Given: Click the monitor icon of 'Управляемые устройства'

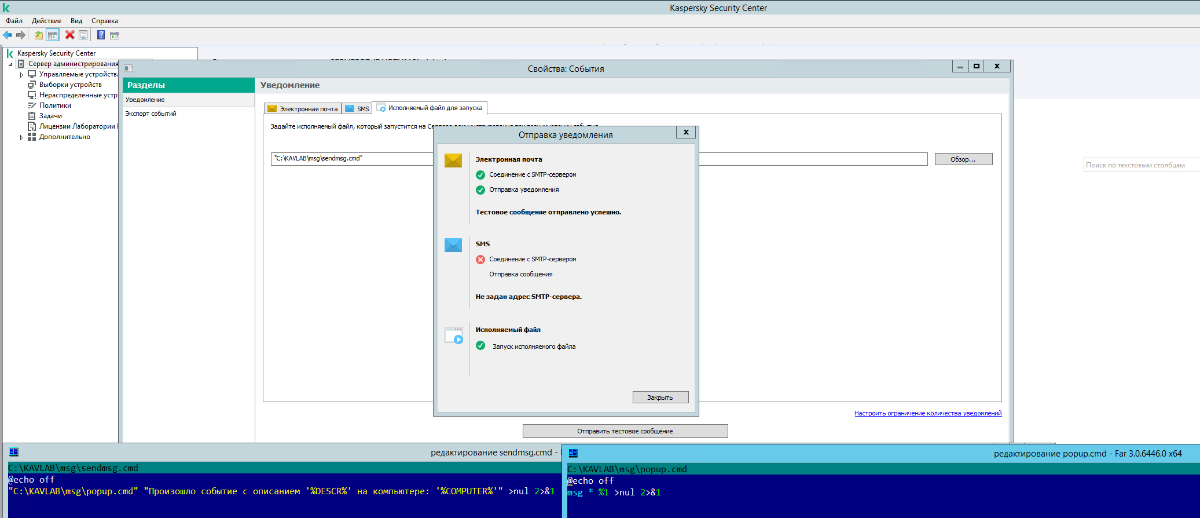Looking at the screenshot, I should point(33,75).
